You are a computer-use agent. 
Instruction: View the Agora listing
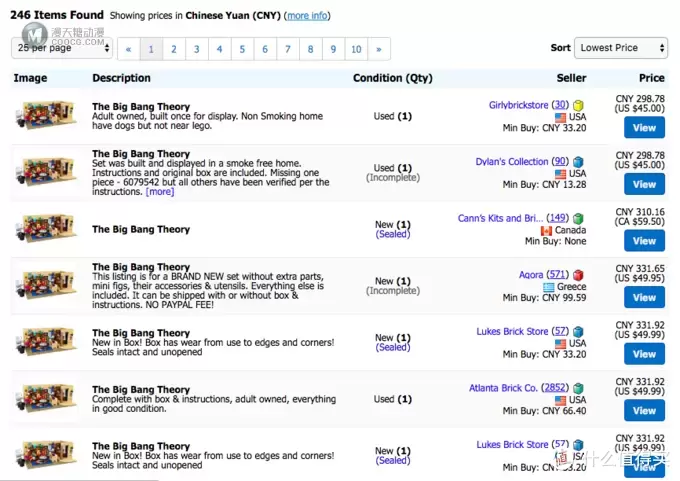tap(644, 297)
